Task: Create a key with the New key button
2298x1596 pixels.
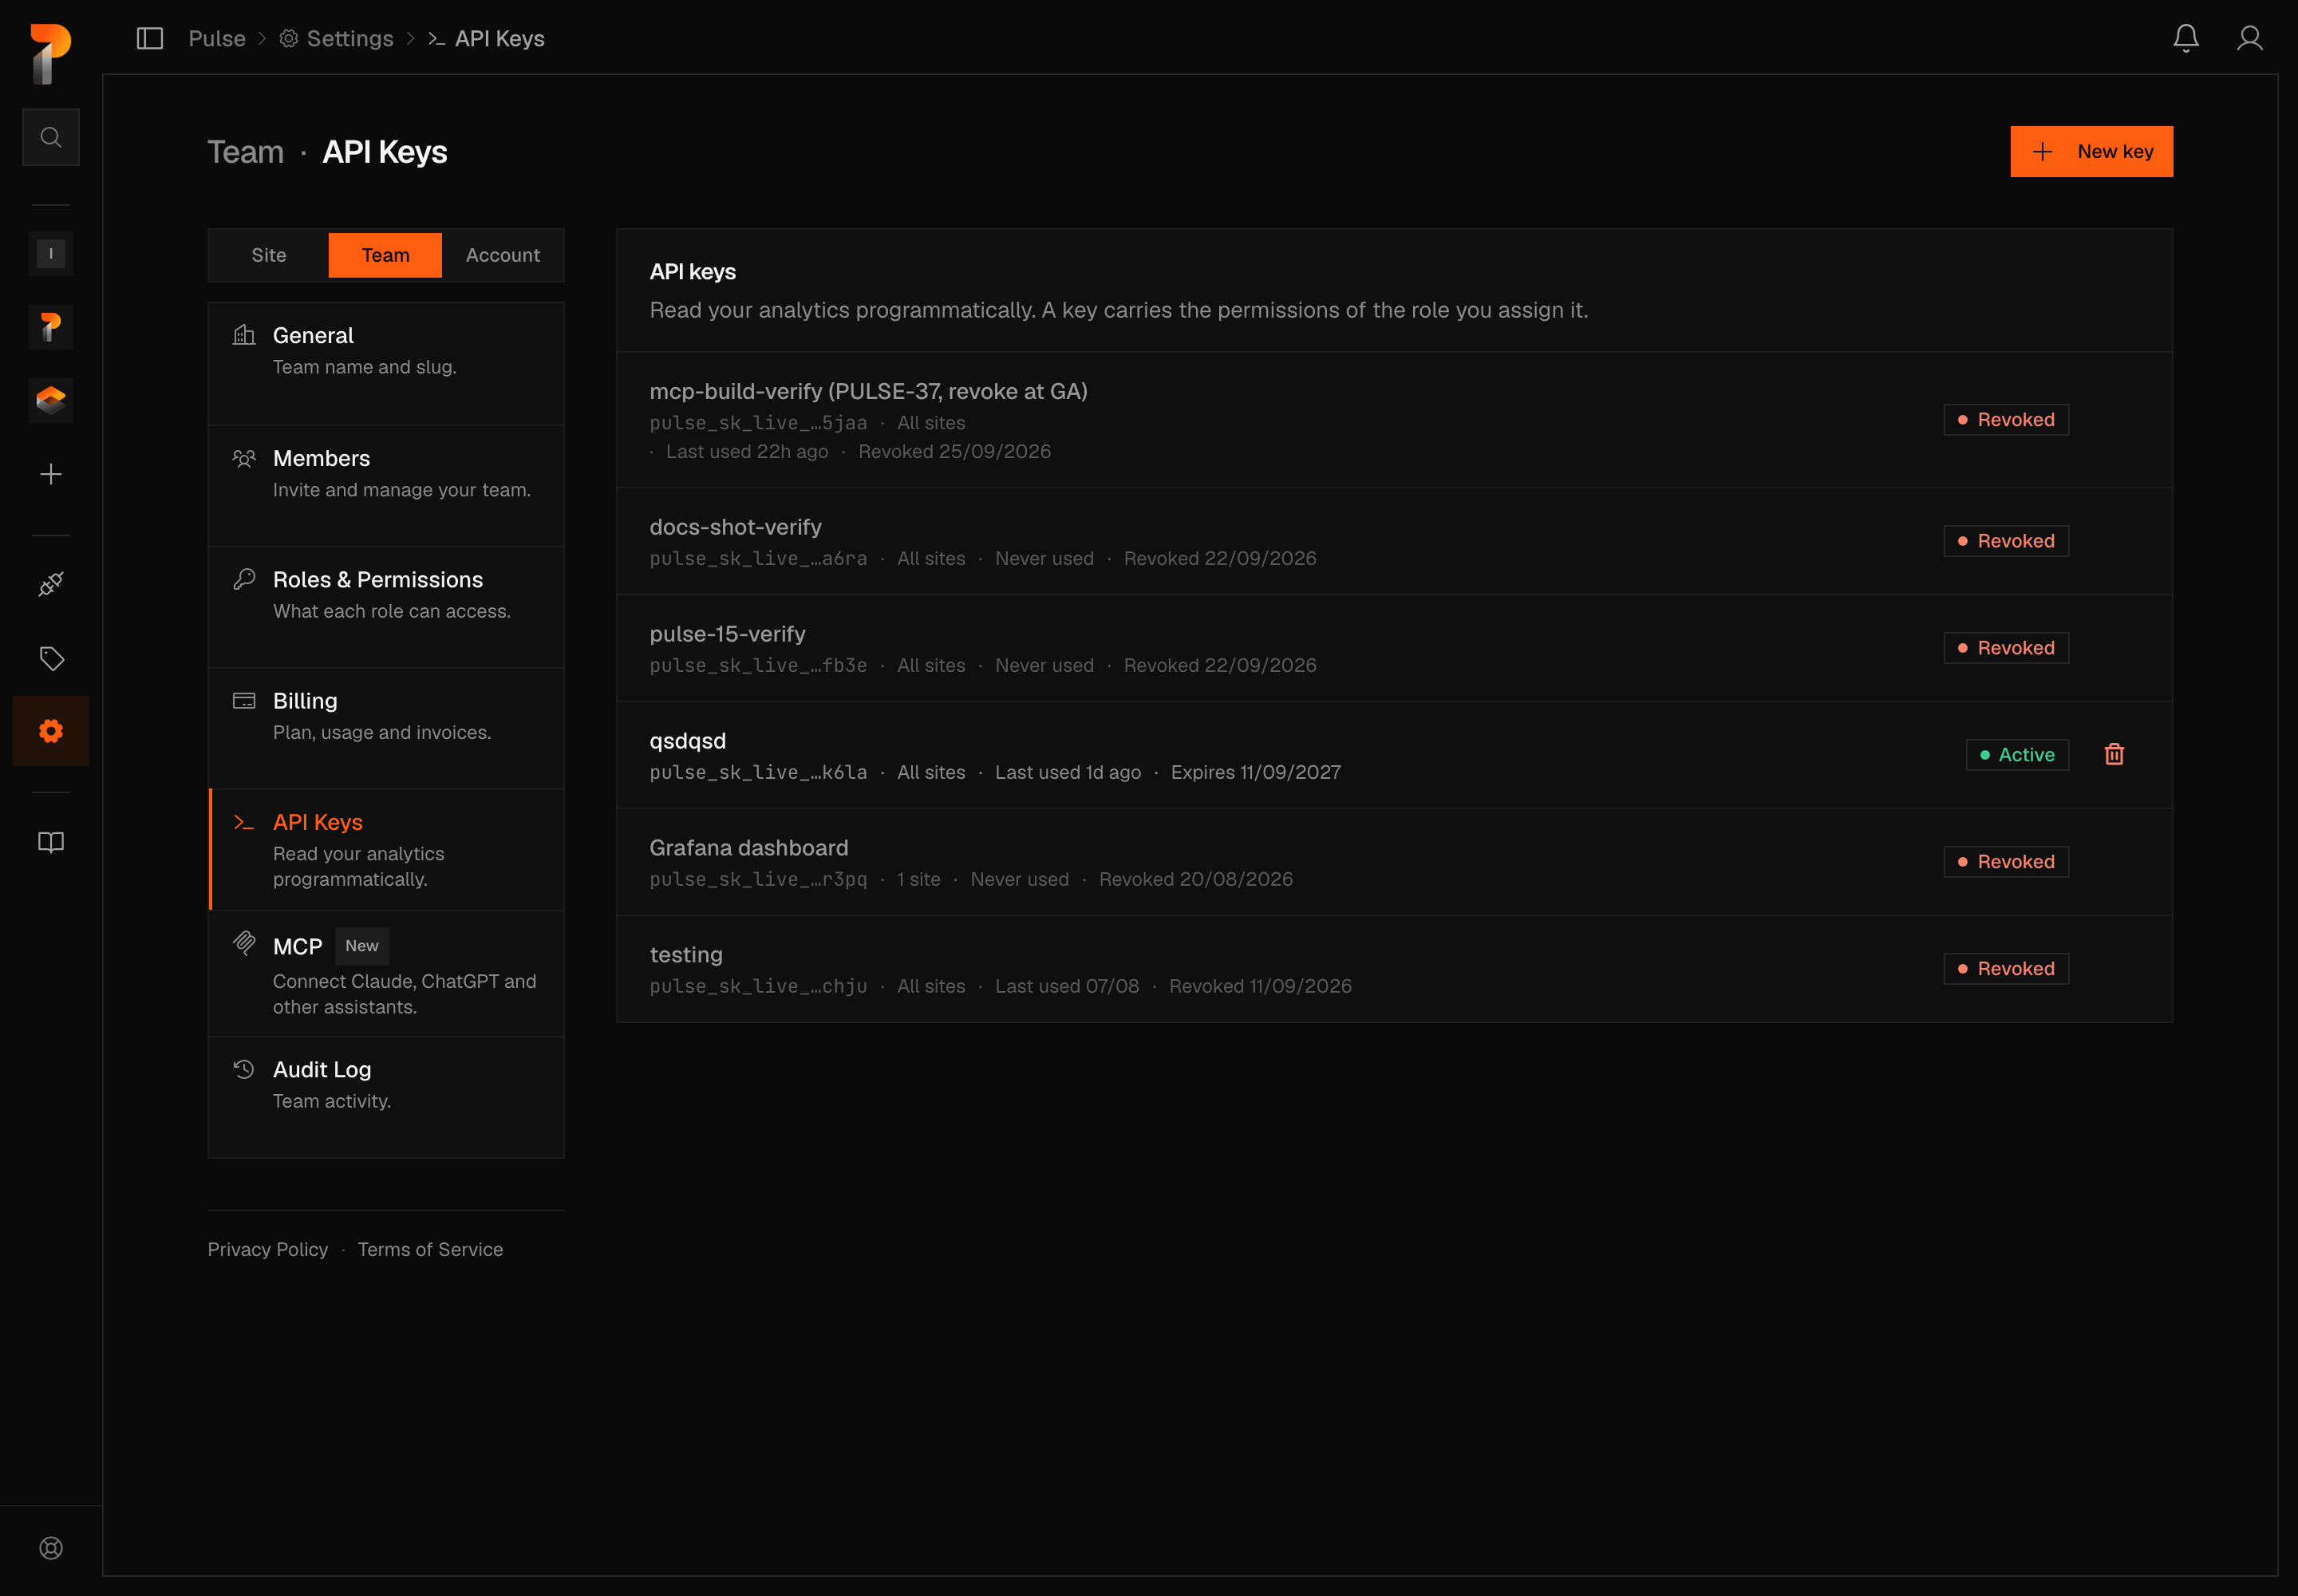Action: pos(2091,152)
